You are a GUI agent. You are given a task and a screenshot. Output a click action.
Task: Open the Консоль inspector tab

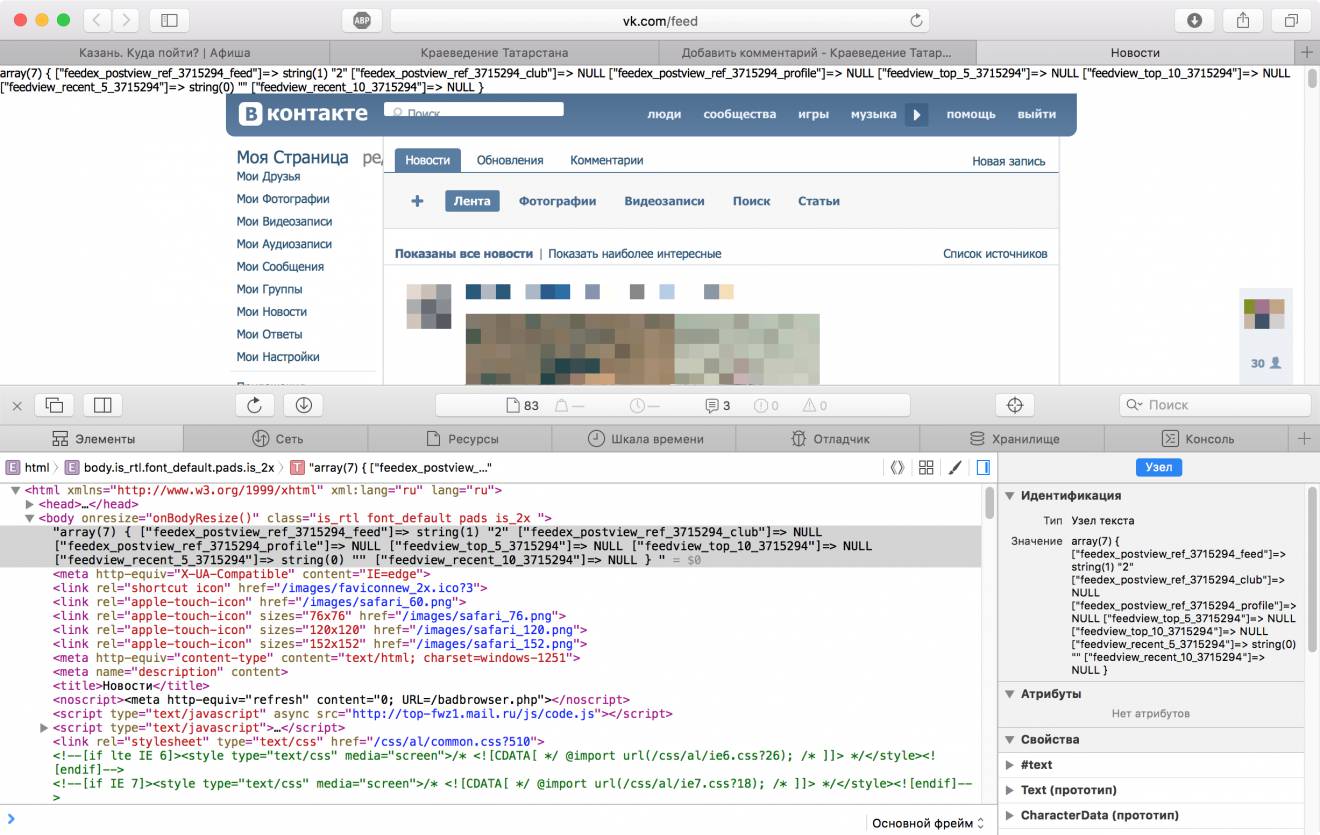1196,438
